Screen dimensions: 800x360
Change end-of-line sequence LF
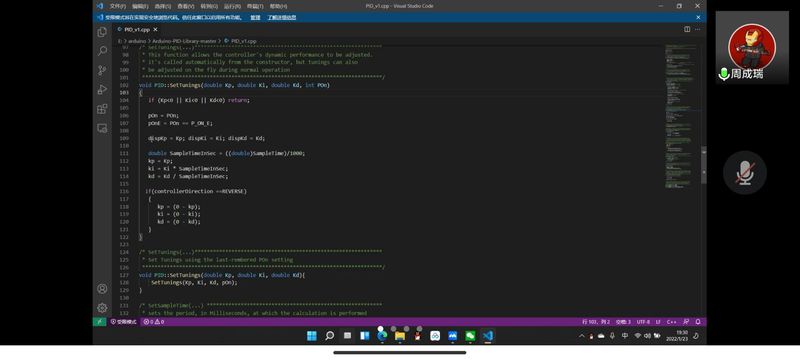point(658,322)
